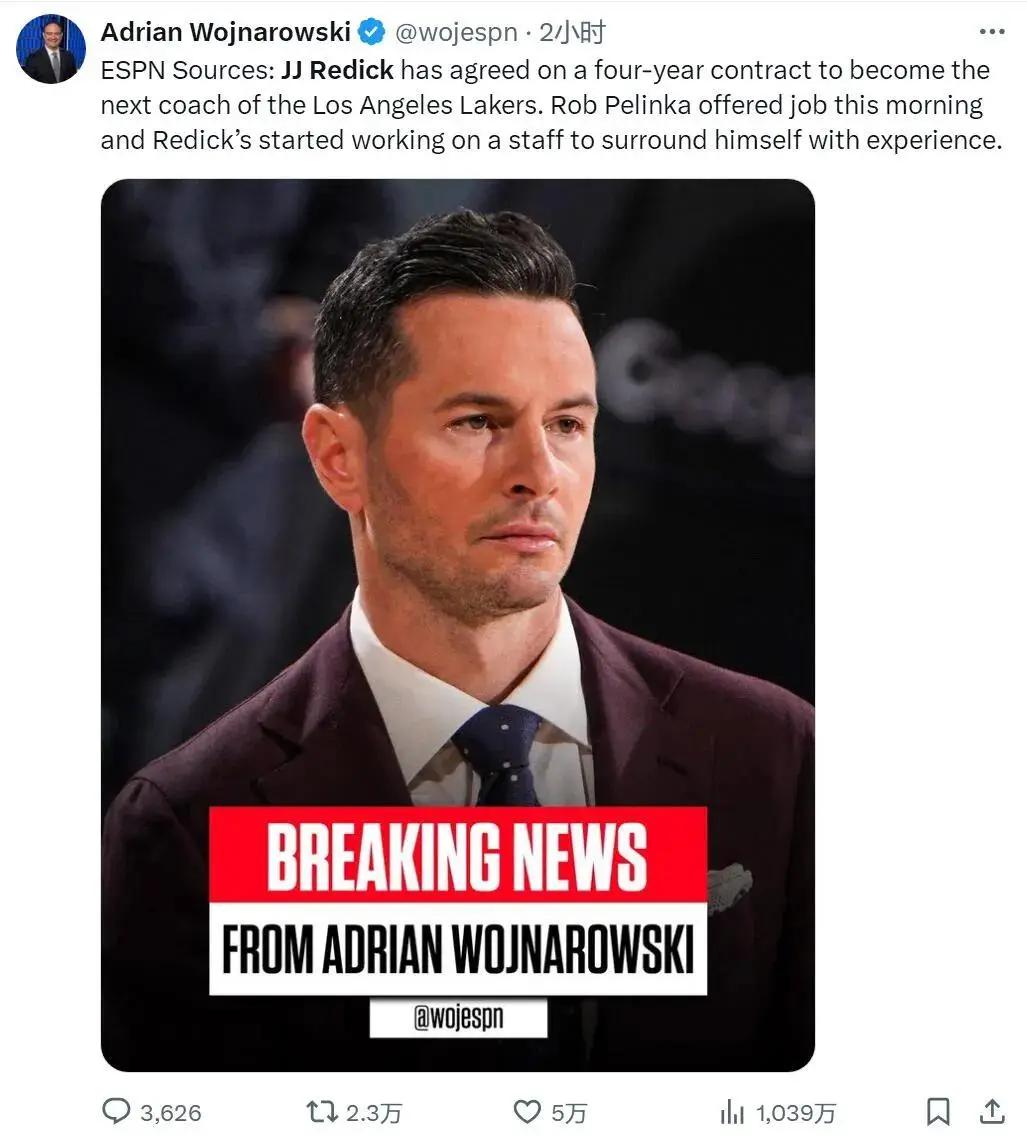This screenshot has height=1145, width=1027.
Task: Click the share upload icon
Action: (992, 1111)
